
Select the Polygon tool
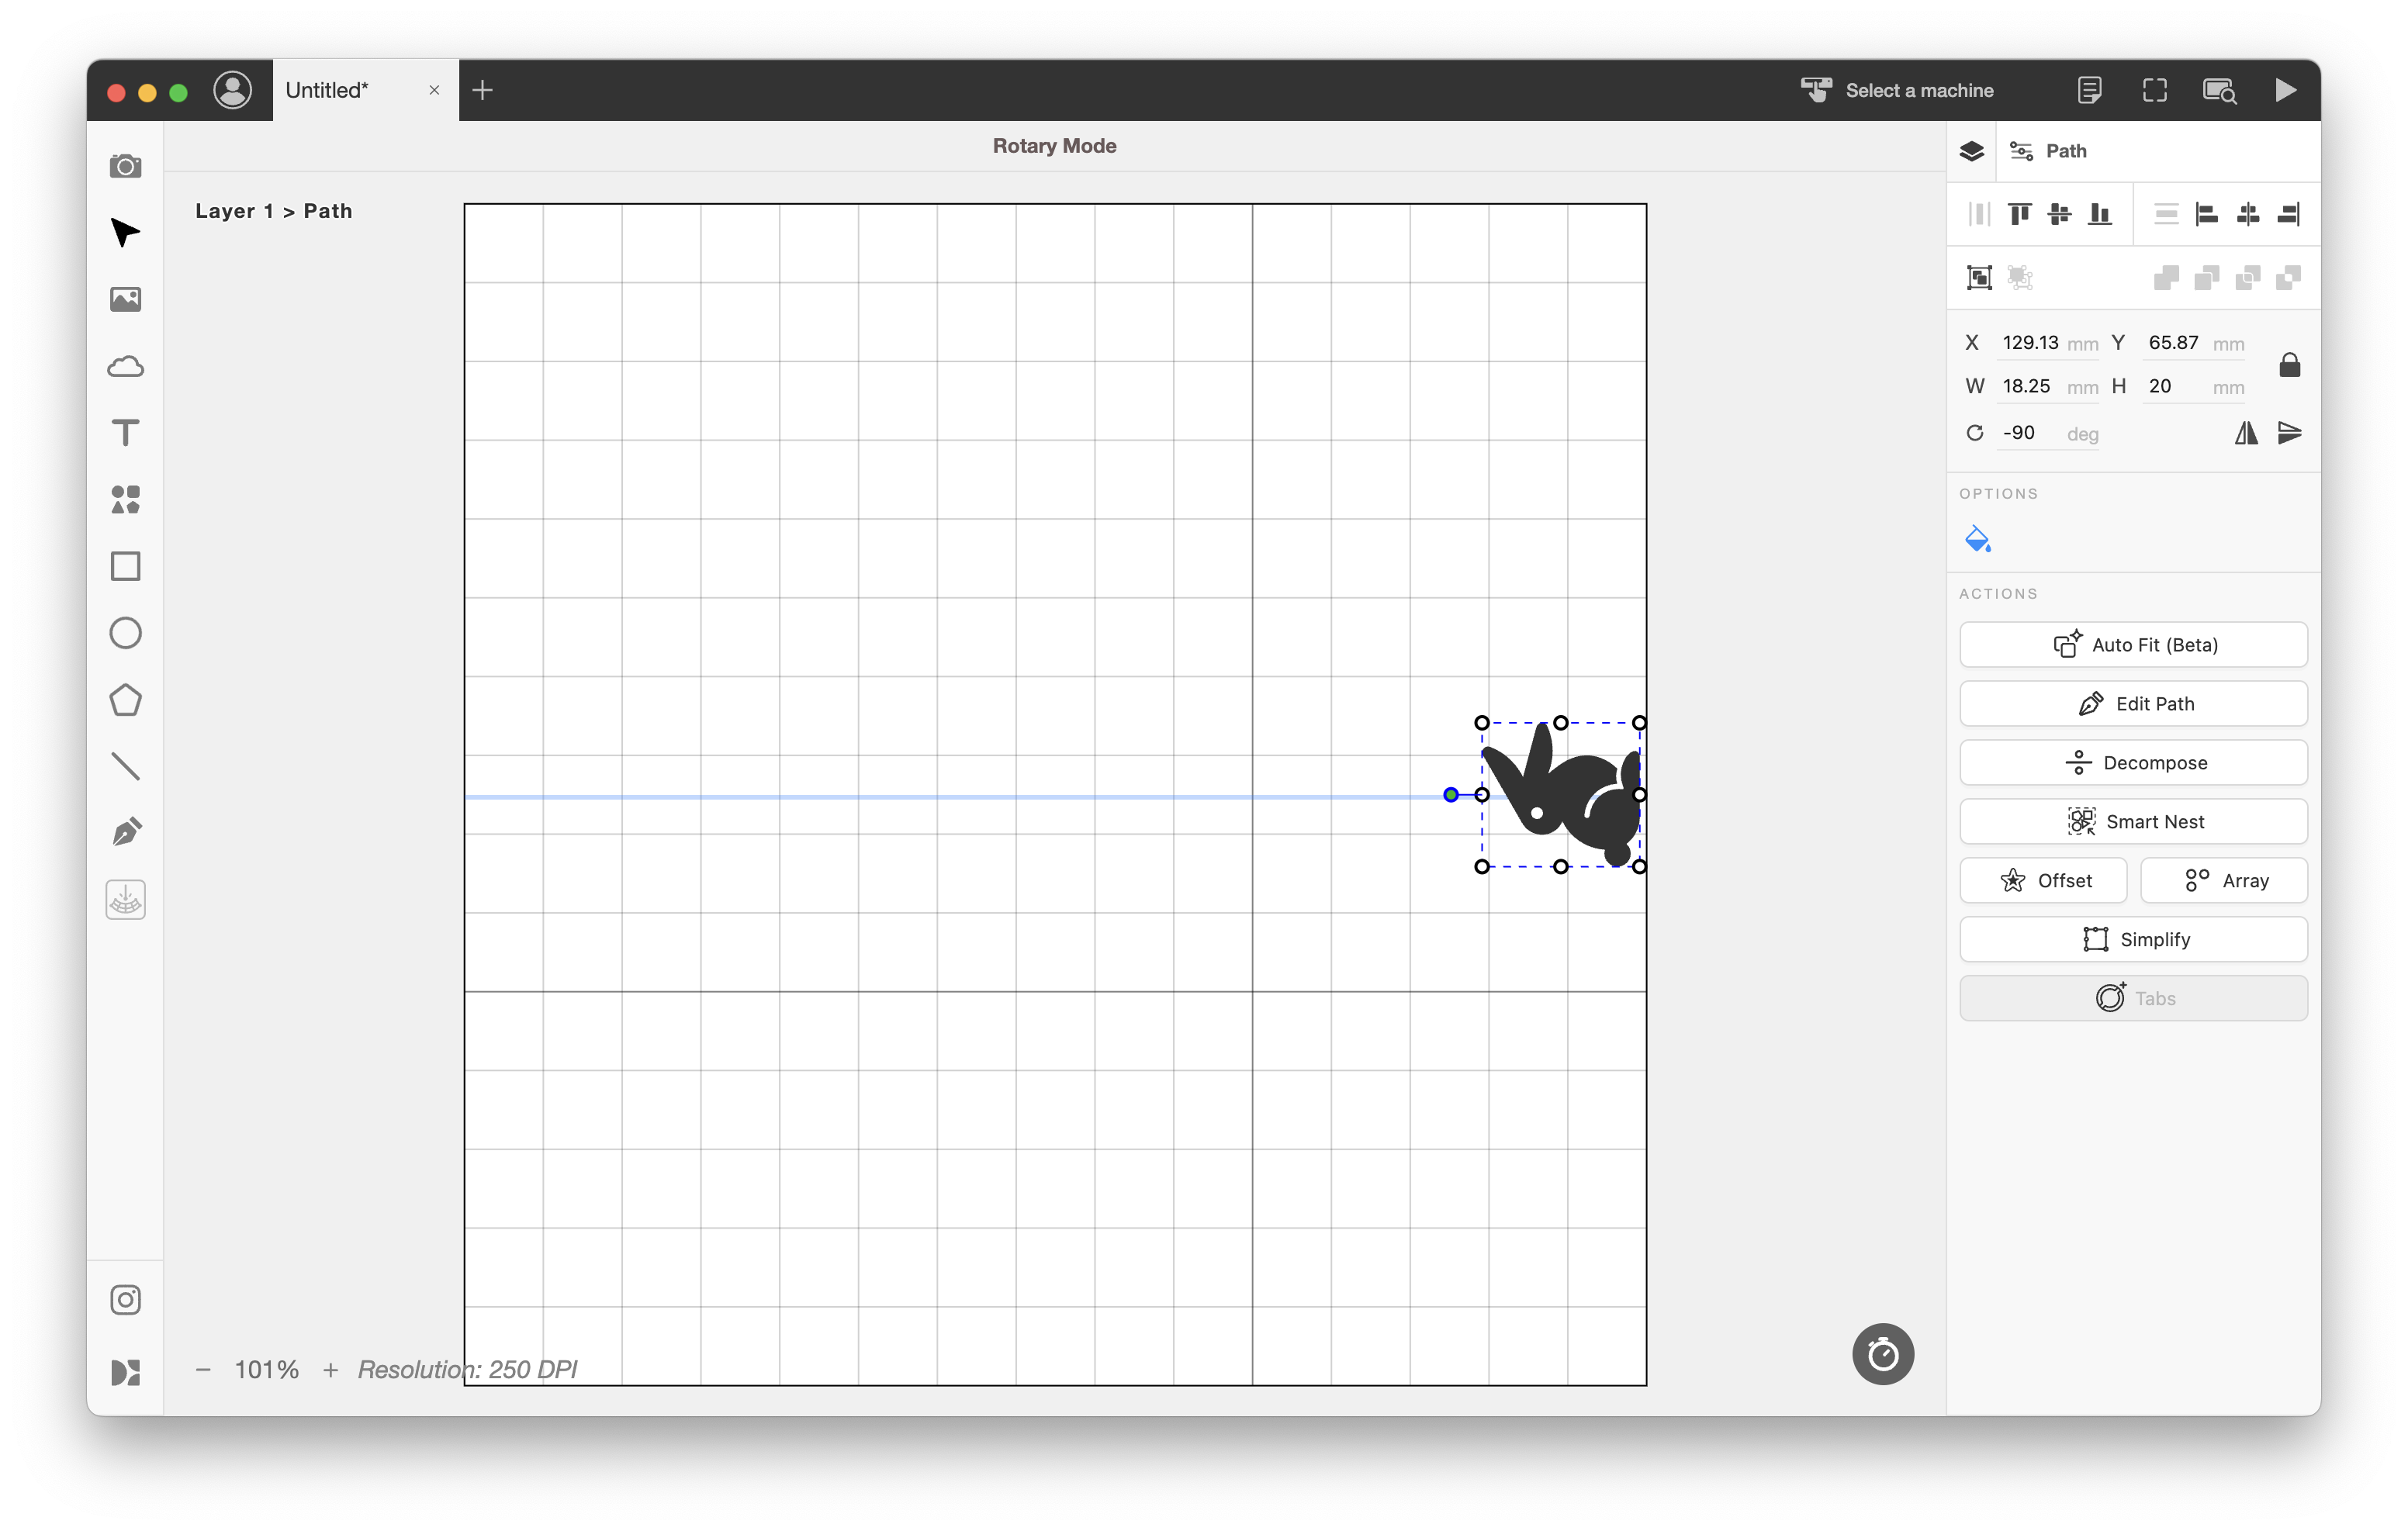pyautogui.click(x=125, y=700)
